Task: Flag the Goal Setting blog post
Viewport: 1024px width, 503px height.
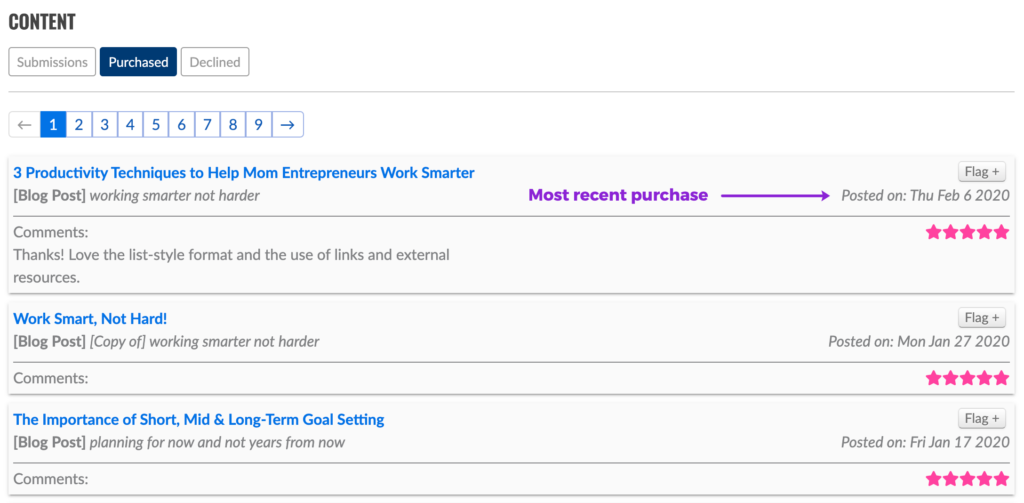Action: tap(982, 418)
